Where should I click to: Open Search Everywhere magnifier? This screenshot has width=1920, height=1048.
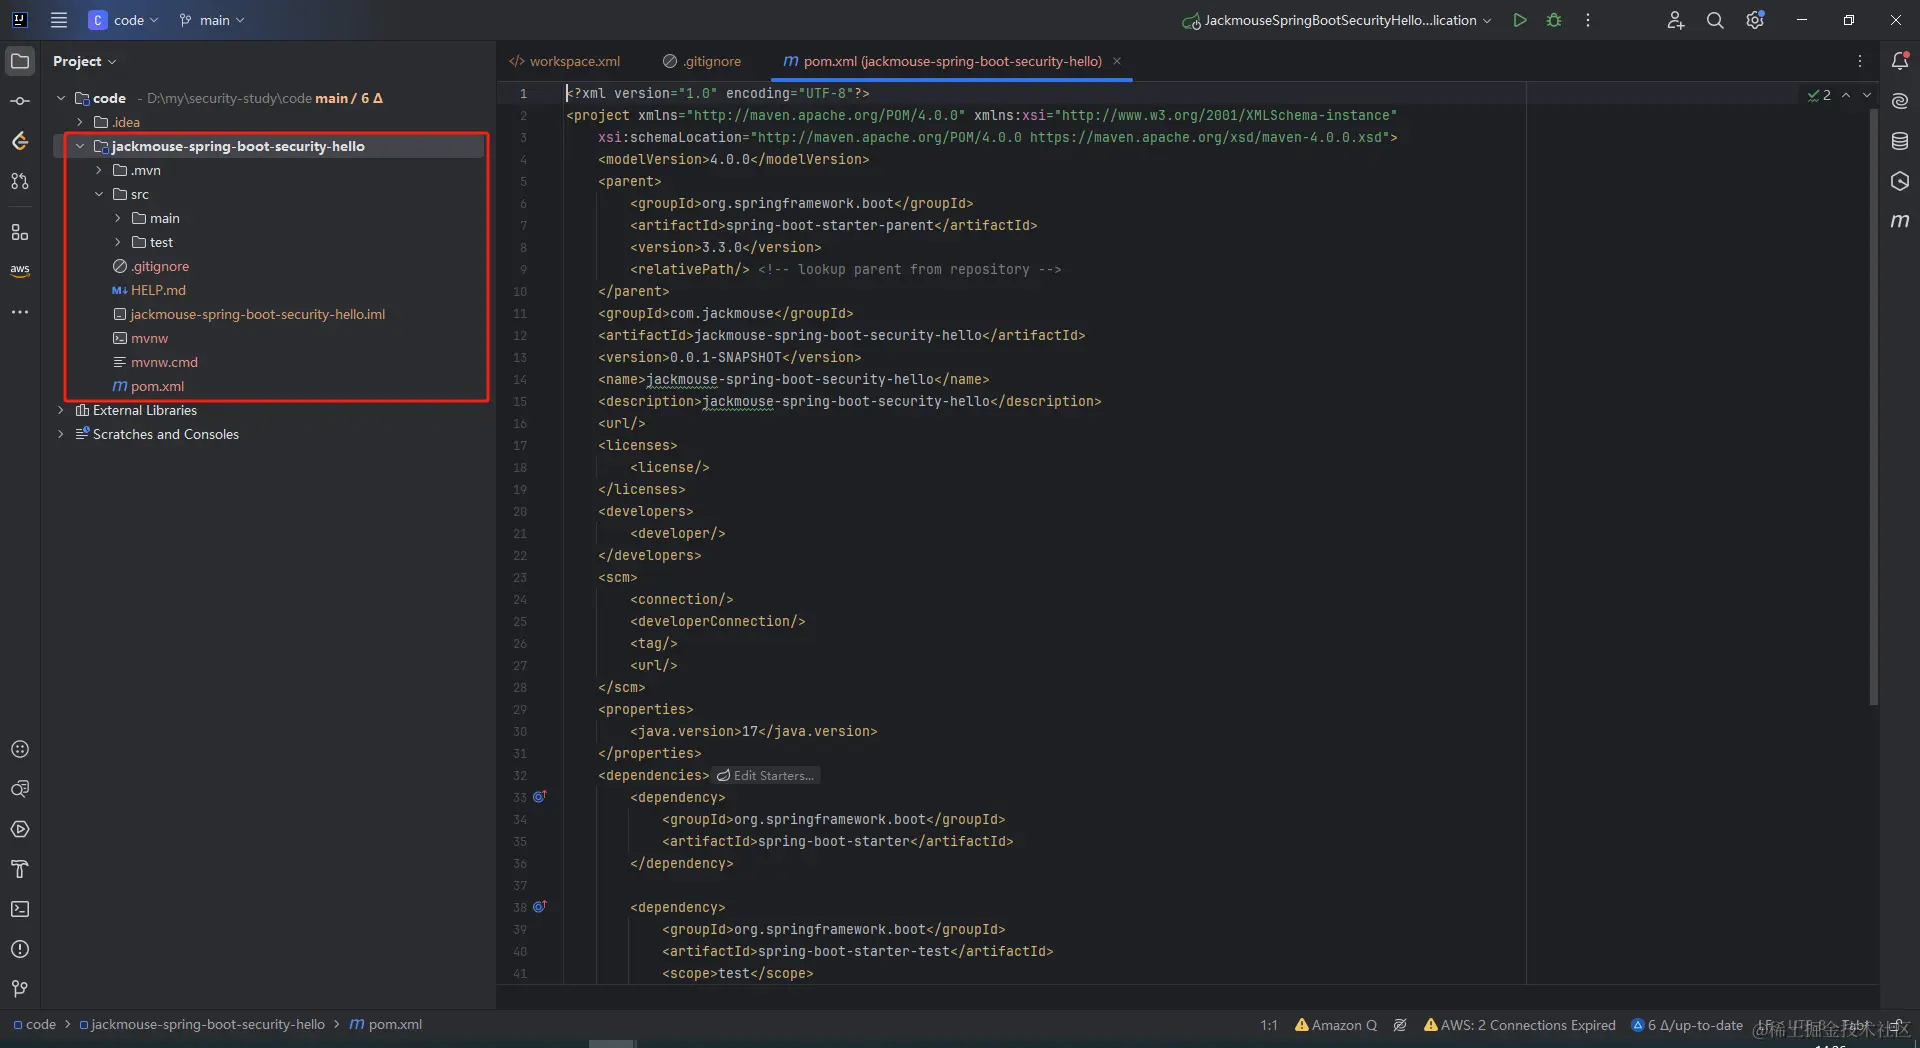(1715, 20)
